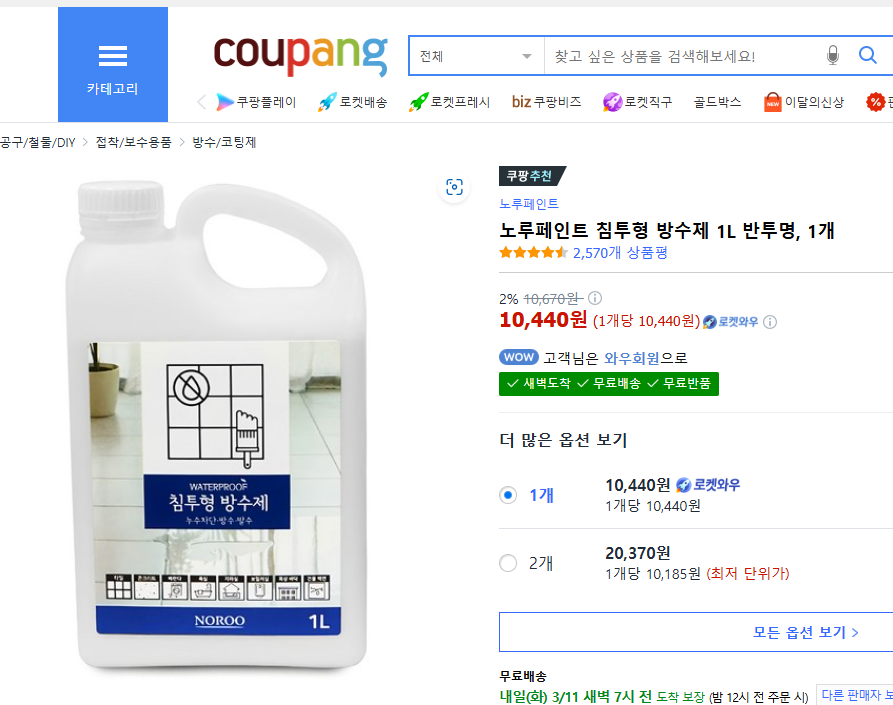Viewport: 893px width, 705px height.
Task: Click the microphone voice search icon
Action: (833, 56)
